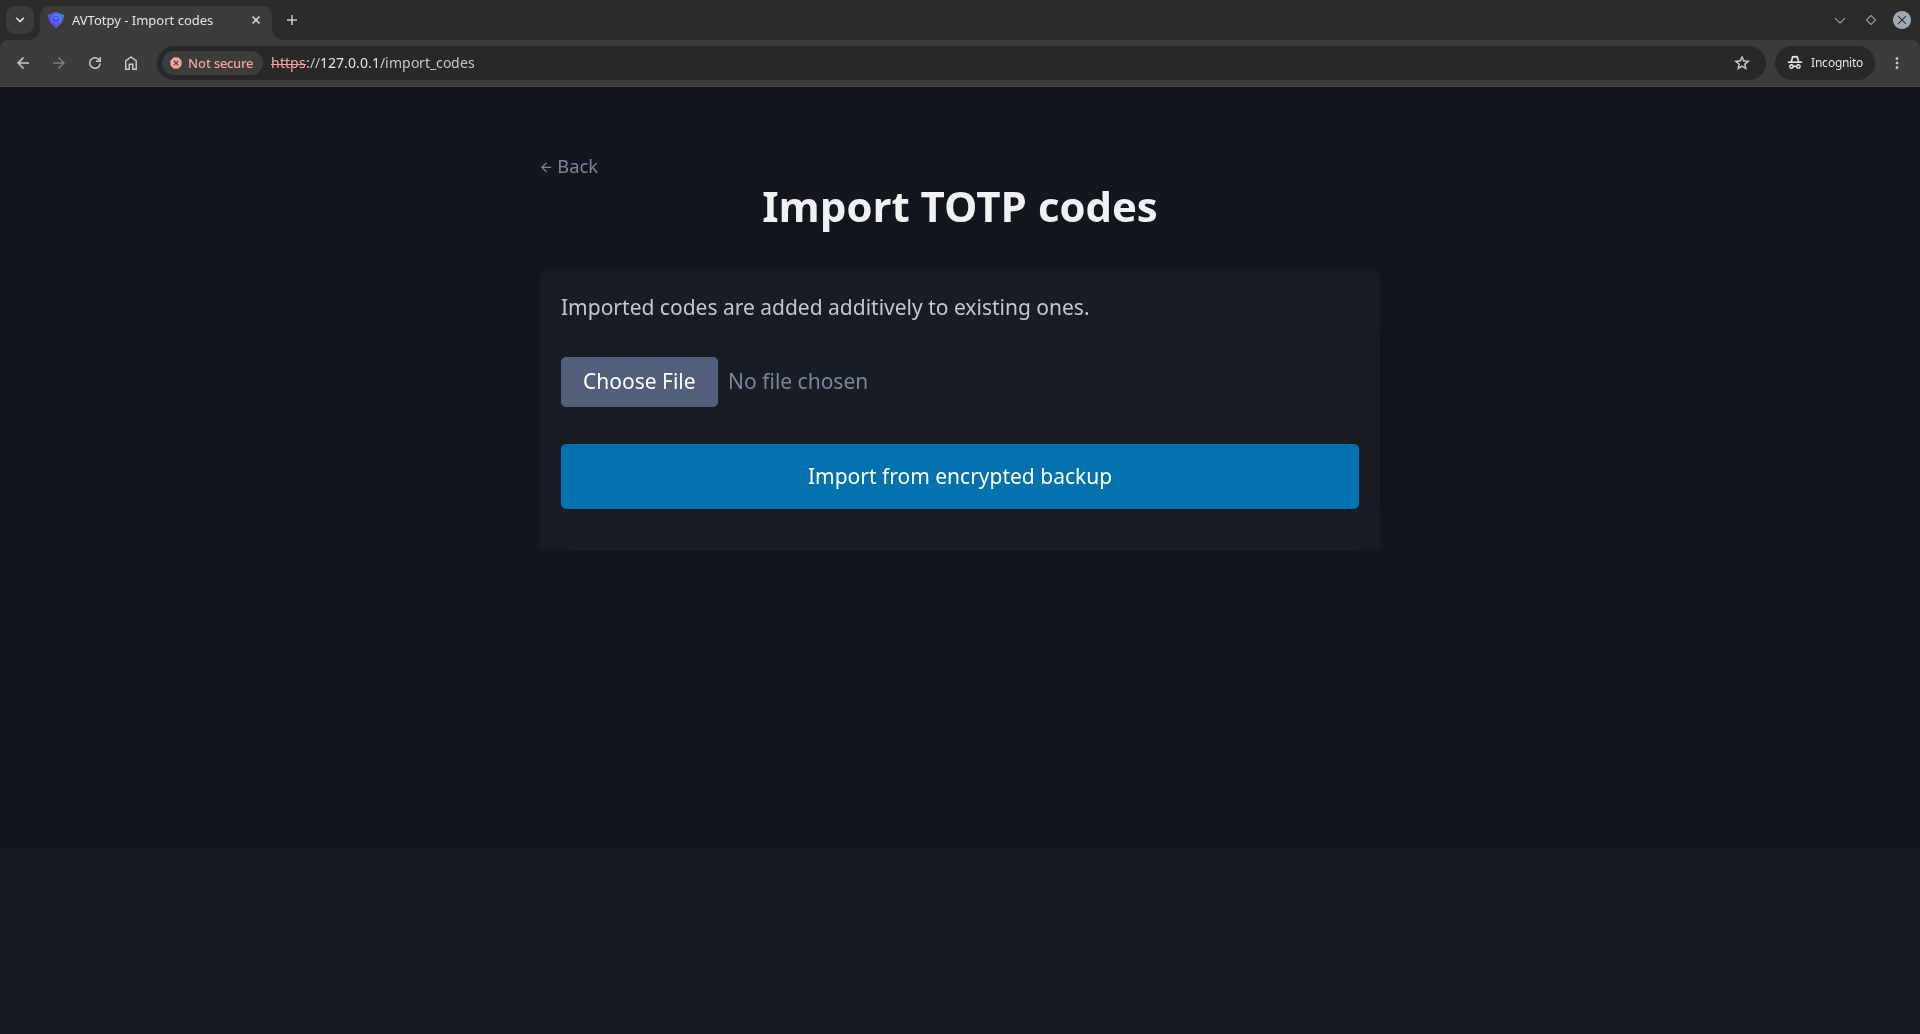Restore the window with the diamond icon
This screenshot has width=1920, height=1034.
point(1871,20)
